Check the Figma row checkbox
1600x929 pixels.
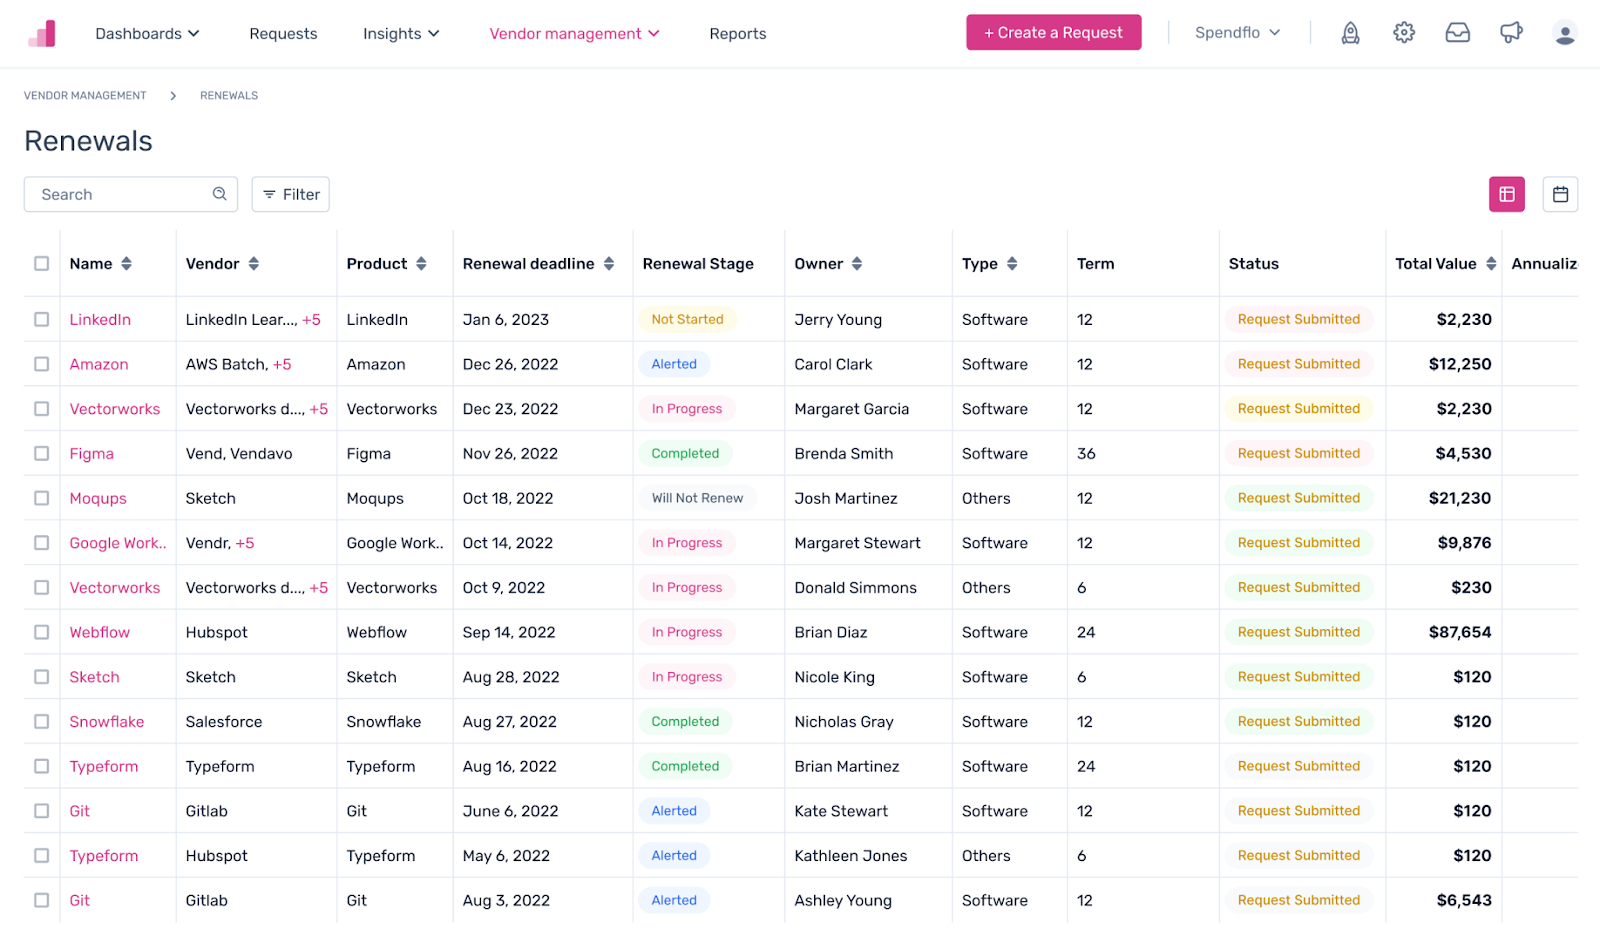(41, 453)
